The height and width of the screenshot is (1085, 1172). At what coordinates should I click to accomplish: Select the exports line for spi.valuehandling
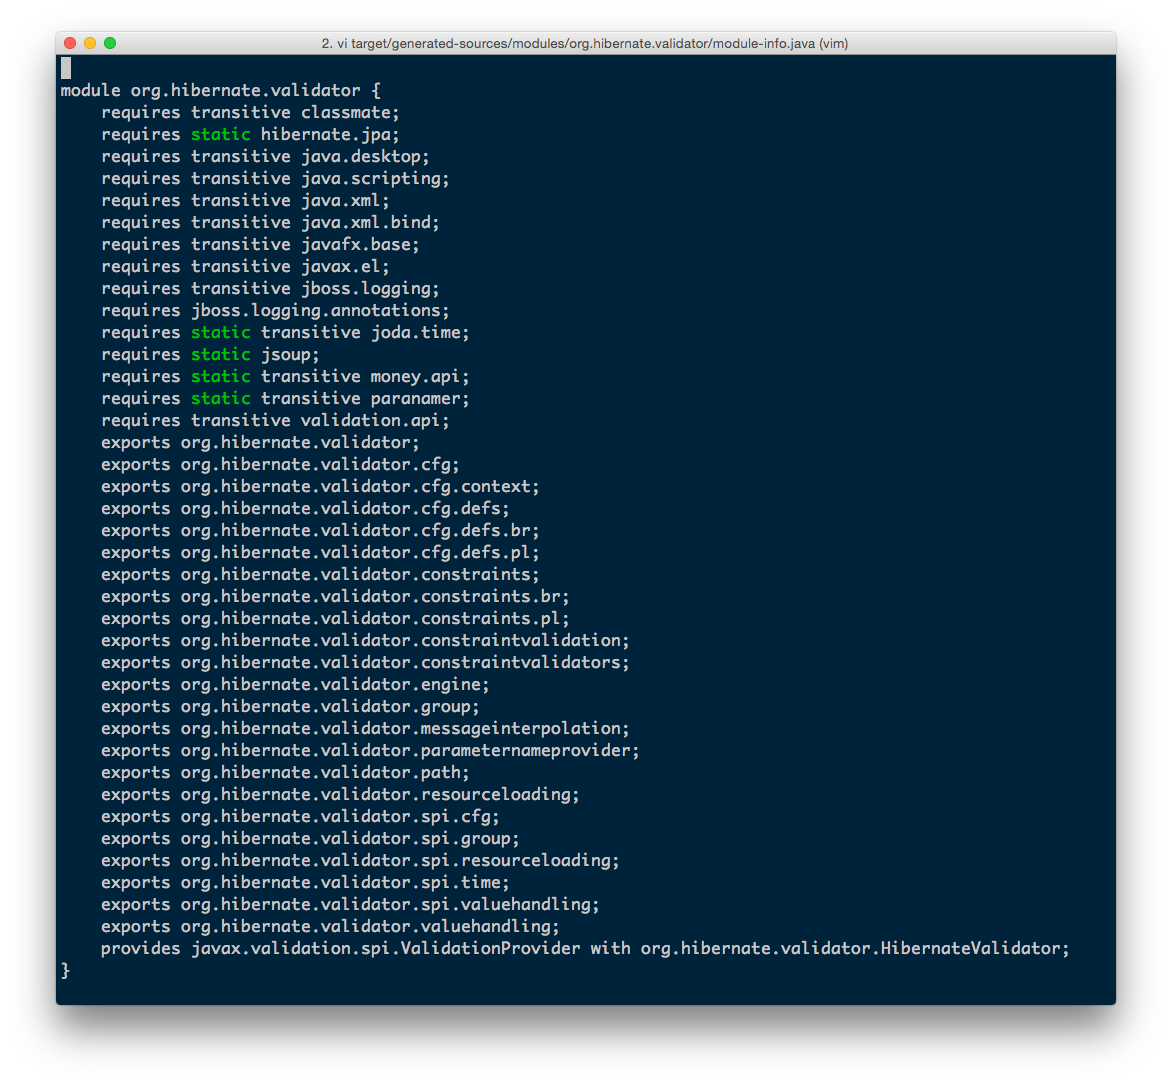coord(348,904)
